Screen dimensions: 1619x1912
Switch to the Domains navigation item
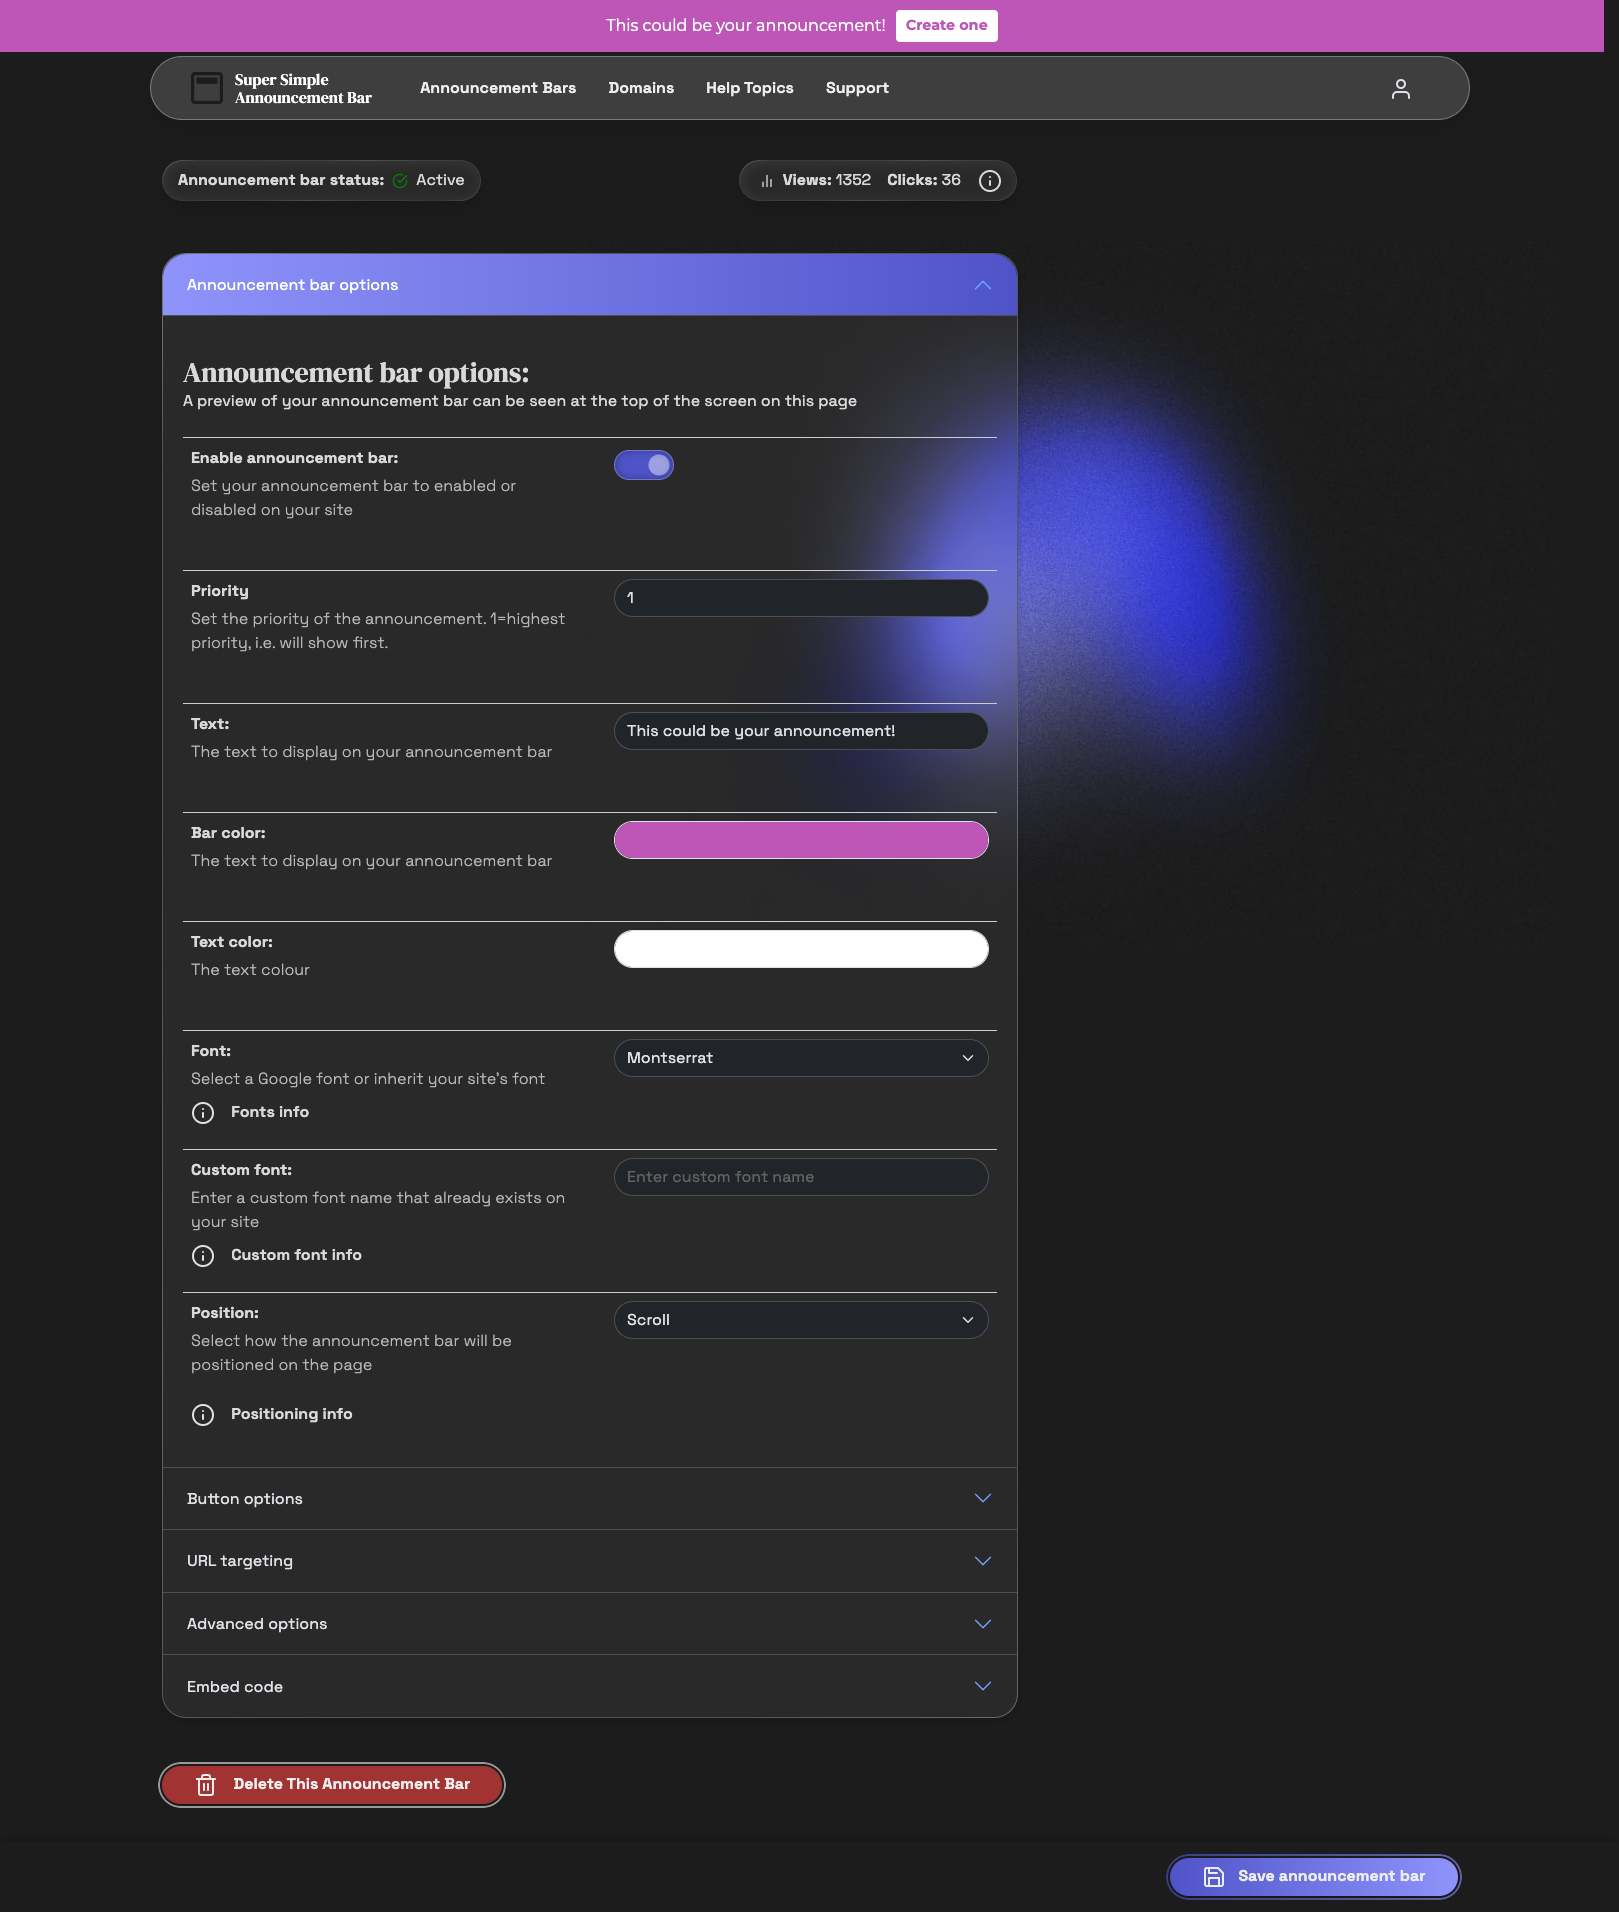pyautogui.click(x=641, y=88)
